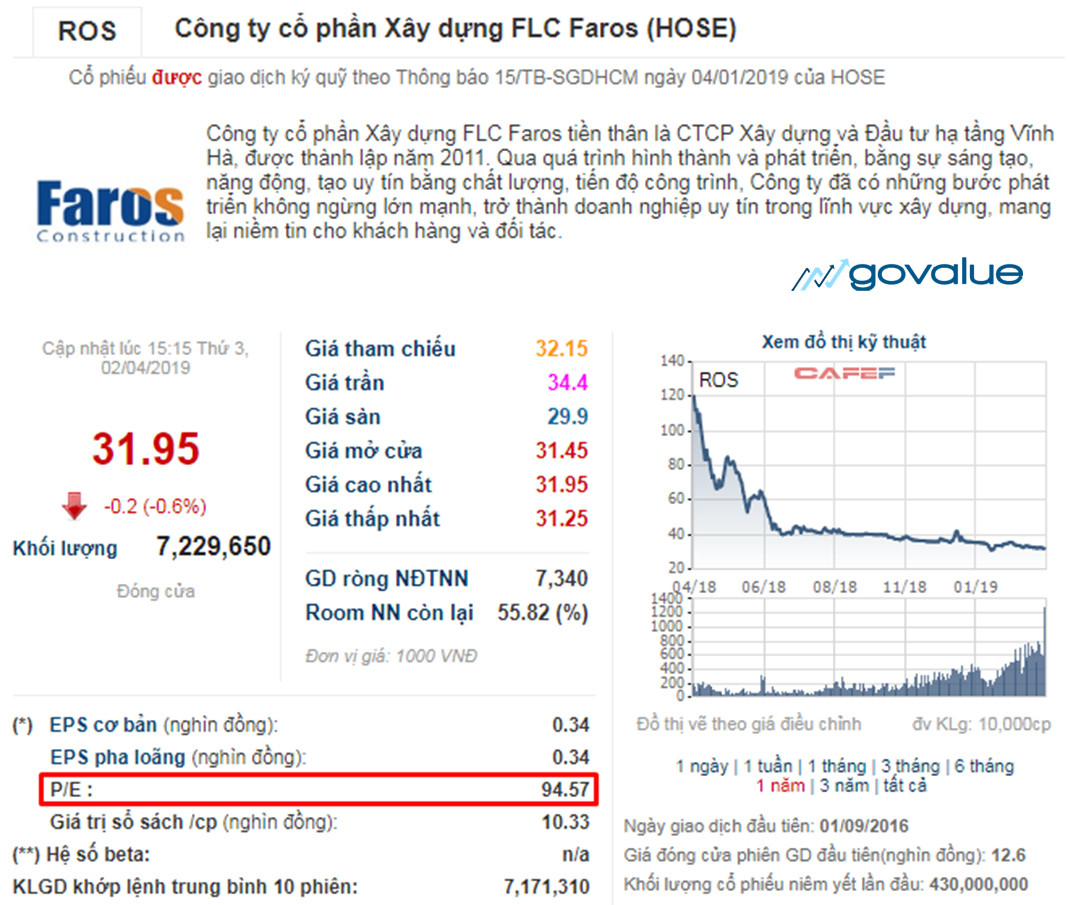1068x905 pixels.
Task: Click the 'Giá trần' value 34.4
Action: pyautogui.click(x=567, y=383)
